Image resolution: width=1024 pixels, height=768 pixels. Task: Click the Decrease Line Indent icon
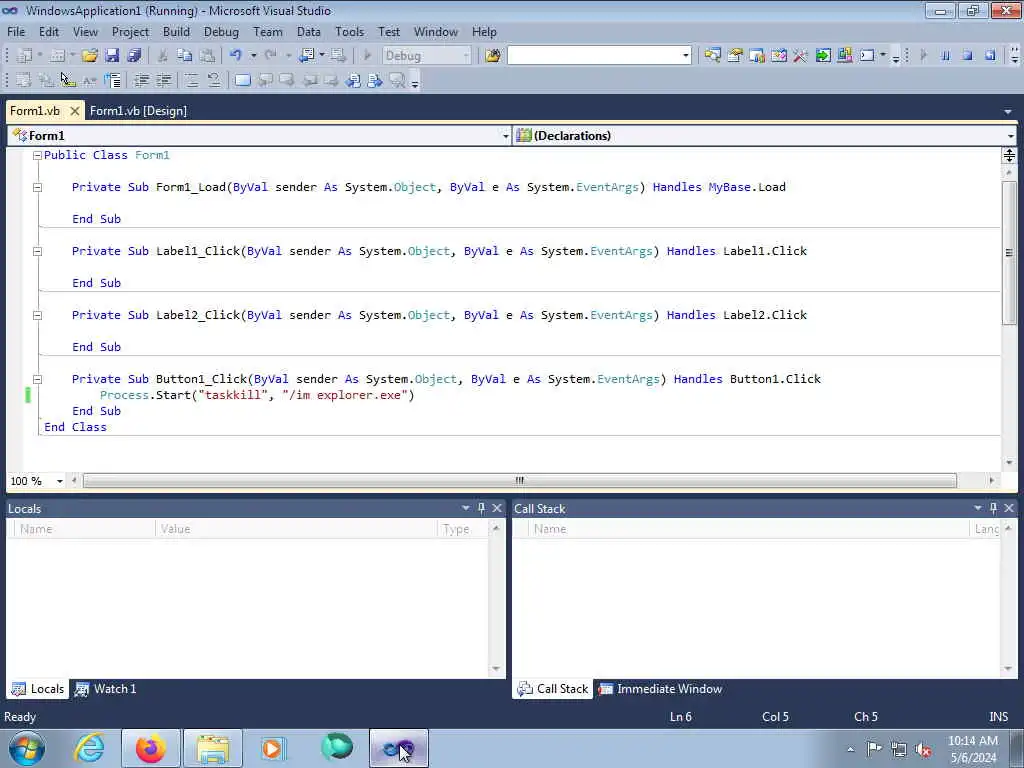click(x=141, y=80)
